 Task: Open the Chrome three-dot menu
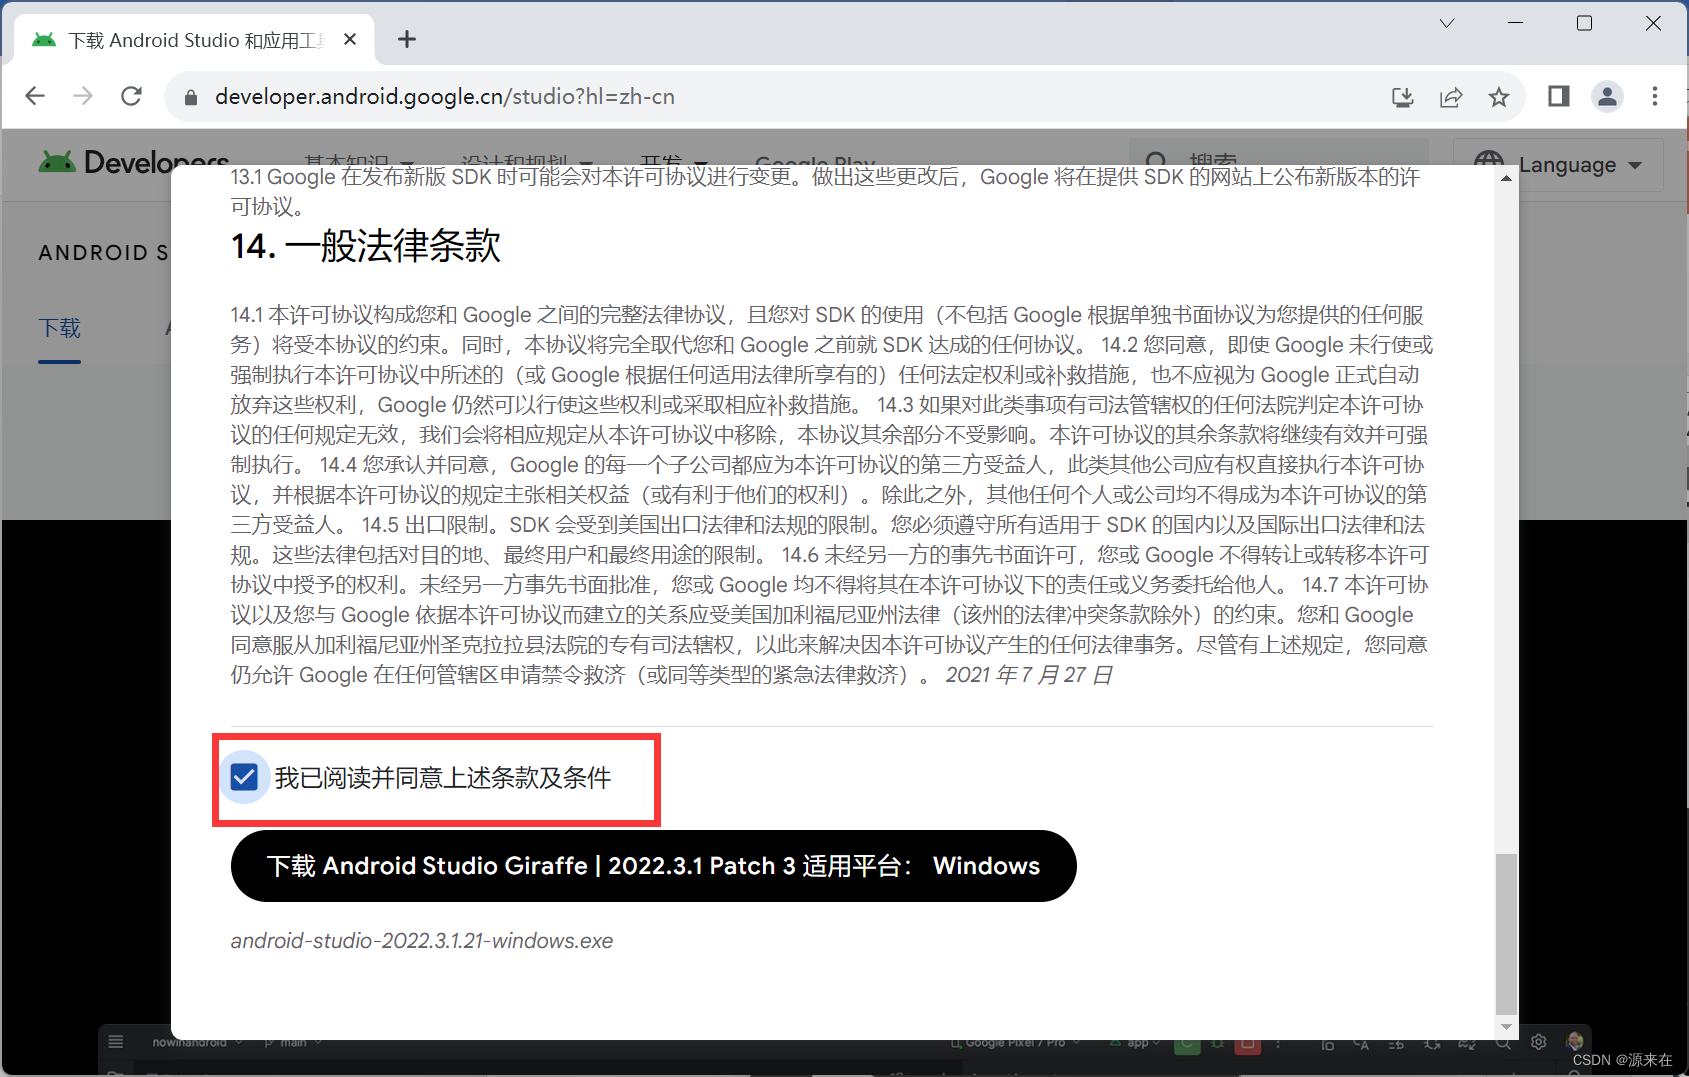pyautogui.click(x=1655, y=96)
